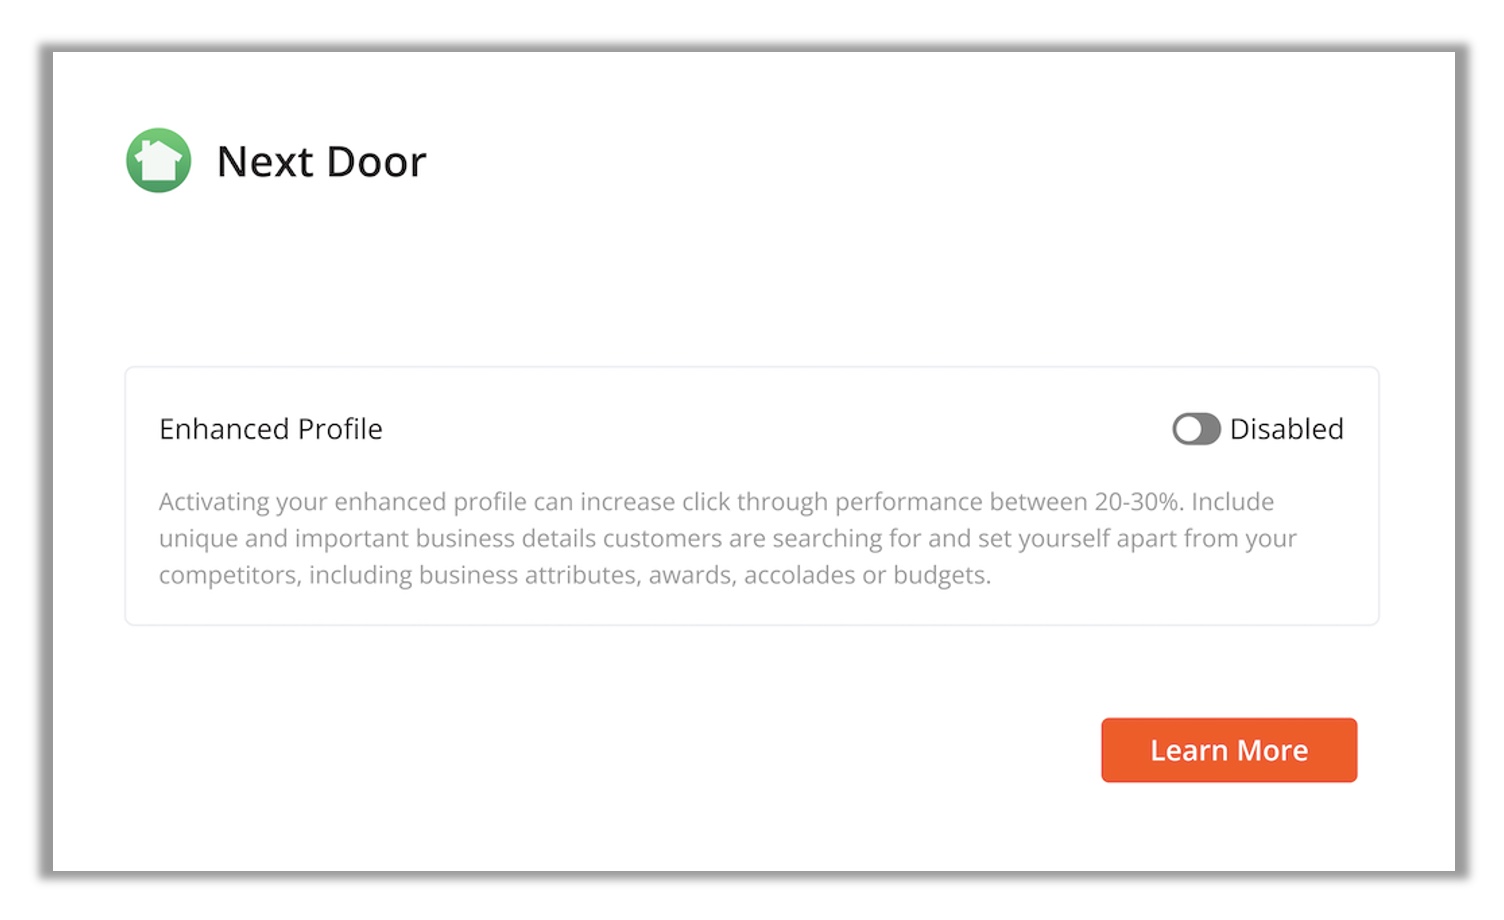Click the line starting "Activating your enhanced profile"
The width and height of the screenshot is (1504, 920).
pos(716,502)
